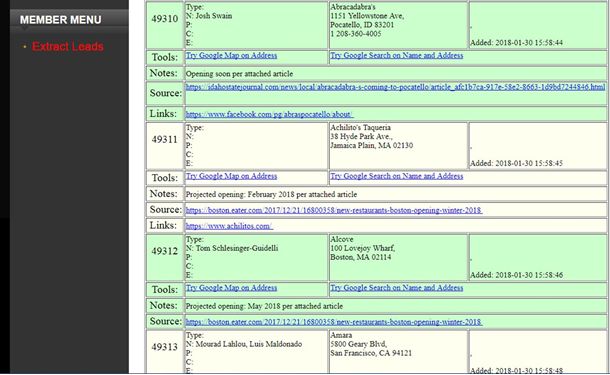This screenshot has height=375, width=610.
Task: Click address 5800 Geary Blvd
Action: point(358,344)
